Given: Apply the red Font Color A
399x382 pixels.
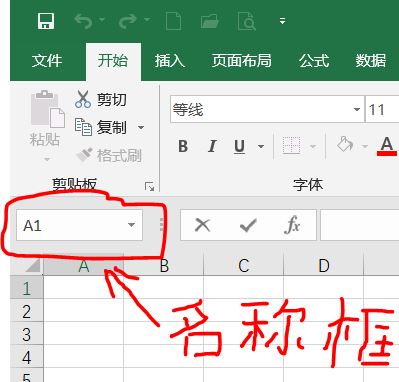Looking at the screenshot, I should tap(387, 146).
